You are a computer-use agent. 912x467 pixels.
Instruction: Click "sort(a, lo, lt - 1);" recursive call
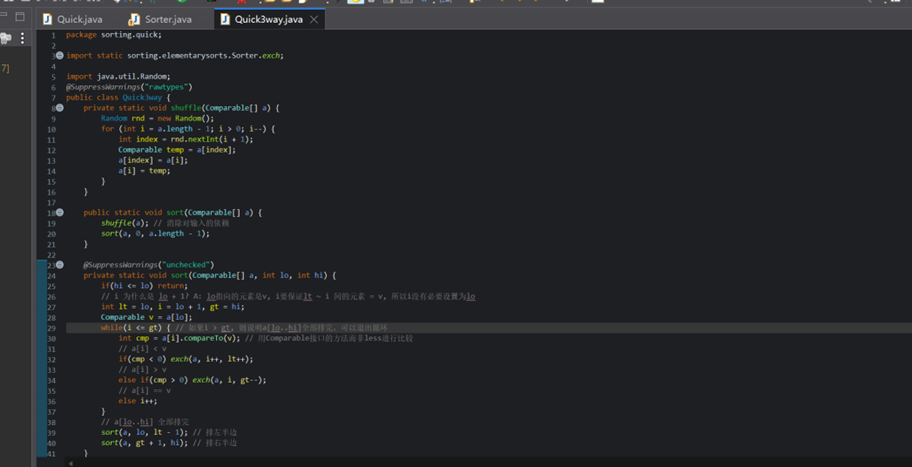point(144,433)
